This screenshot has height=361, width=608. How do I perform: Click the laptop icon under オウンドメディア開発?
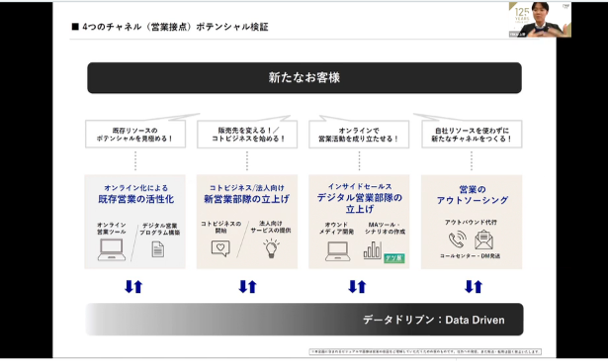338,251
